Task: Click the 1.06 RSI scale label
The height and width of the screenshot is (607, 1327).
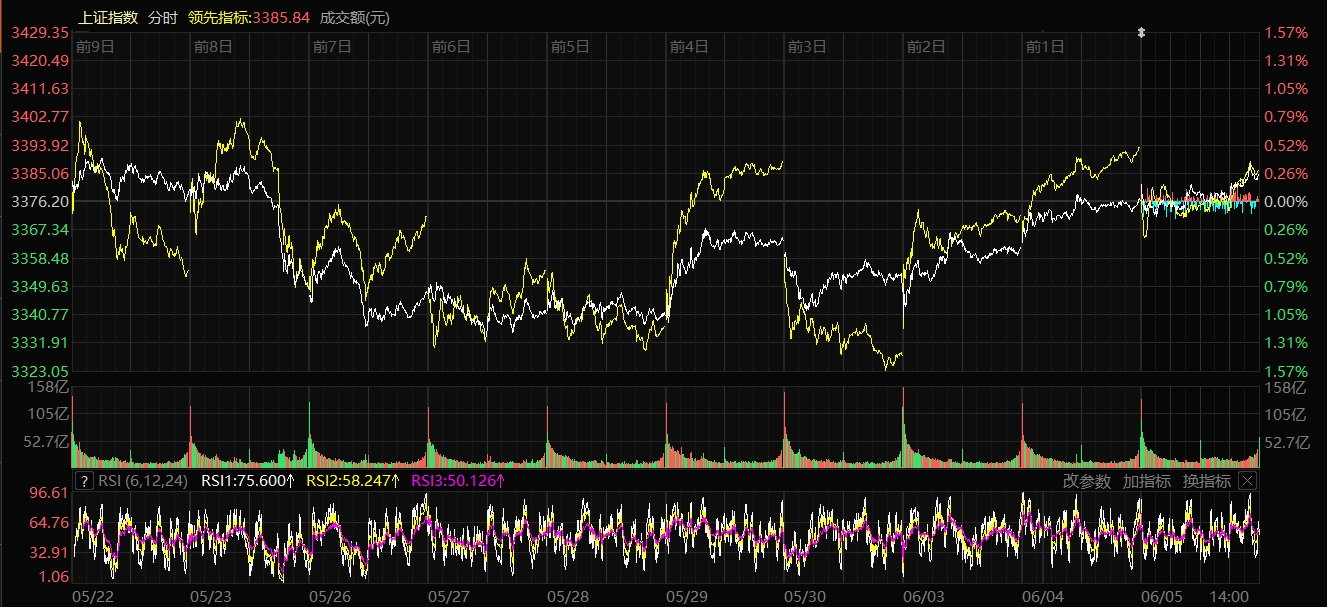Action: (x=53, y=576)
